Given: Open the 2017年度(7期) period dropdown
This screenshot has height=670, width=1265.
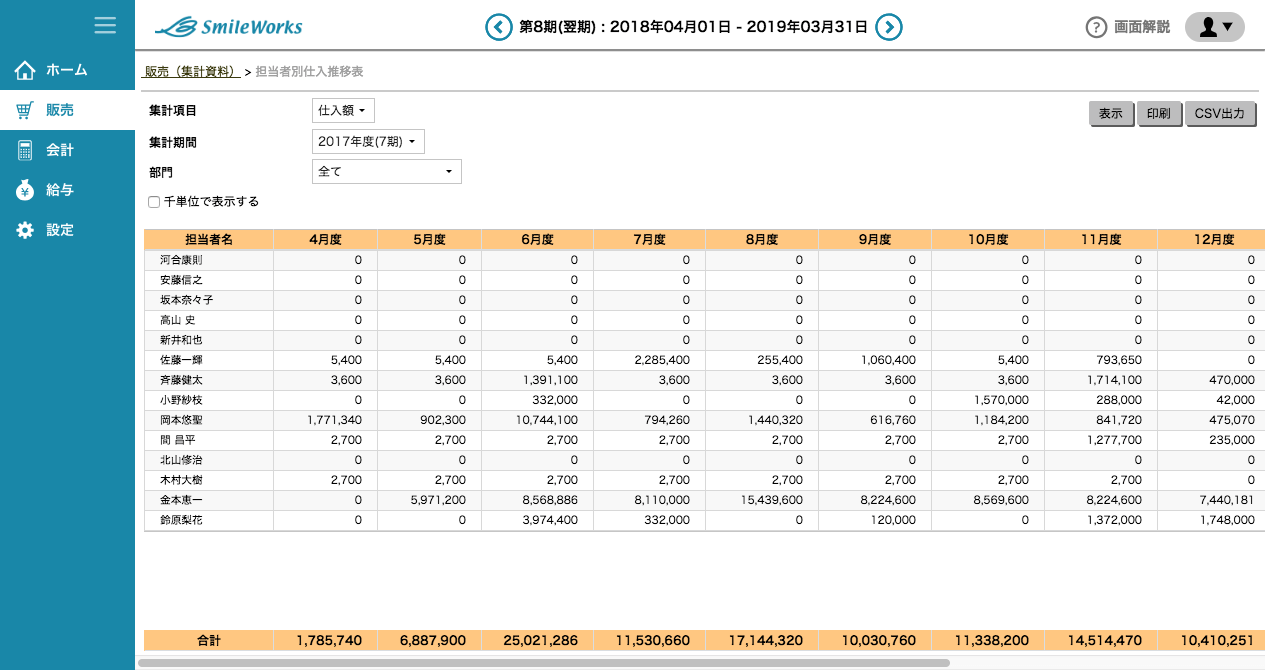Looking at the screenshot, I should coord(368,142).
